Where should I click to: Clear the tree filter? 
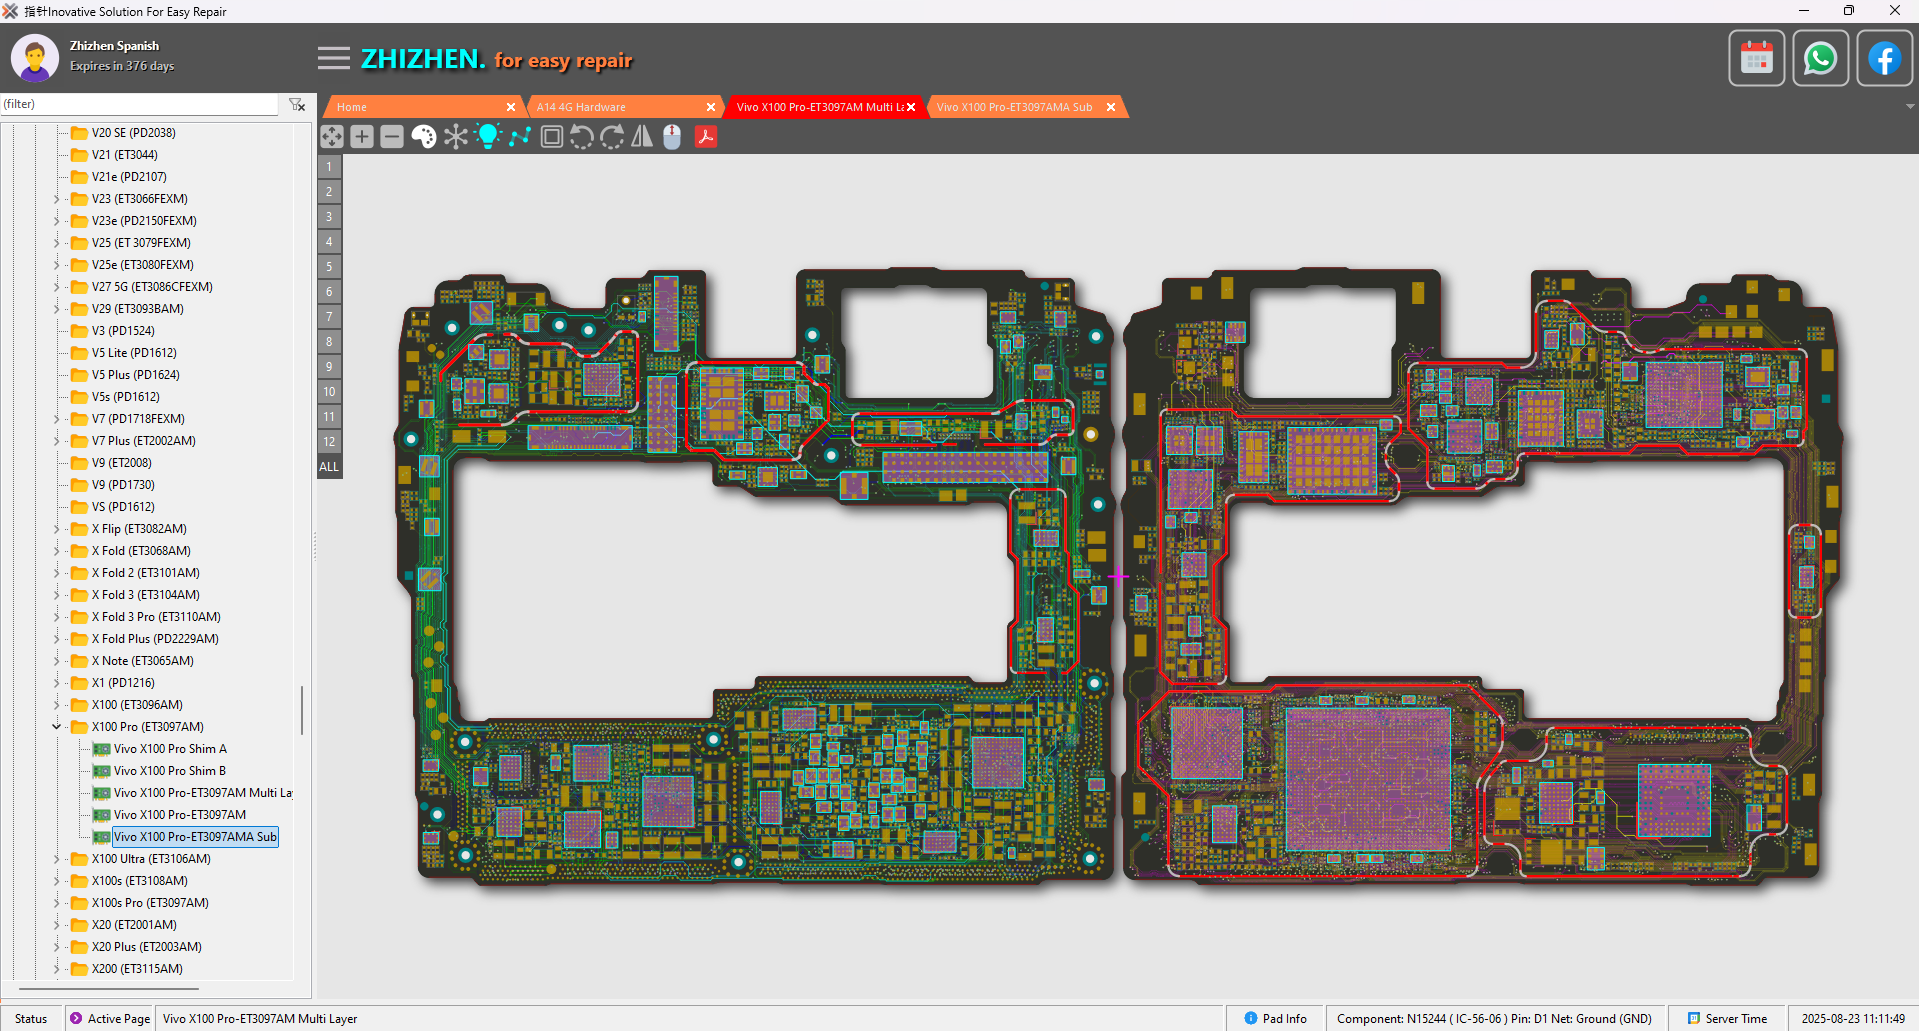click(297, 104)
